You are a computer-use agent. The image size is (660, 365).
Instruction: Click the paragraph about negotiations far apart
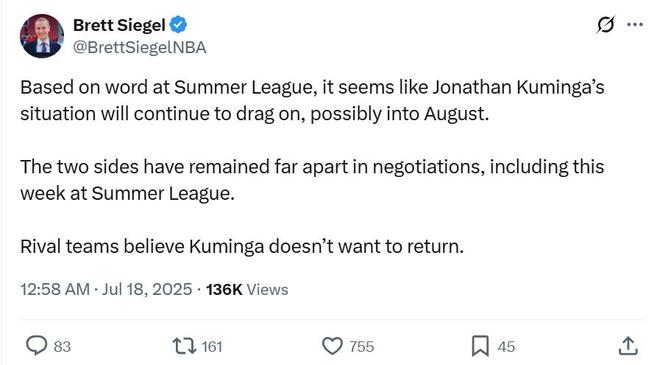click(312, 180)
